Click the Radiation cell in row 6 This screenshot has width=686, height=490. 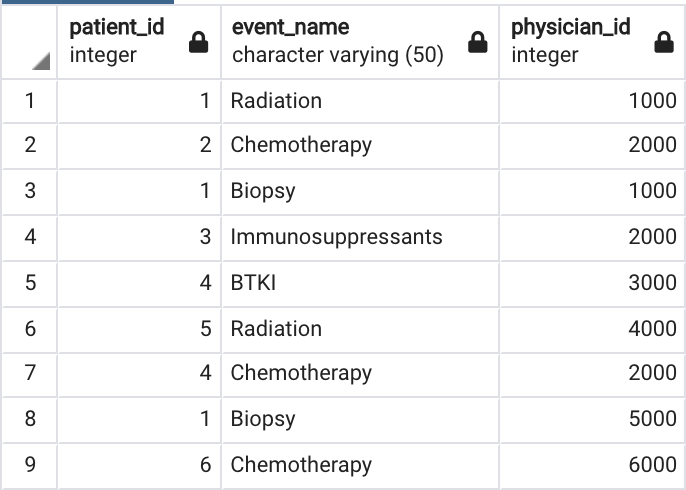click(360, 329)
